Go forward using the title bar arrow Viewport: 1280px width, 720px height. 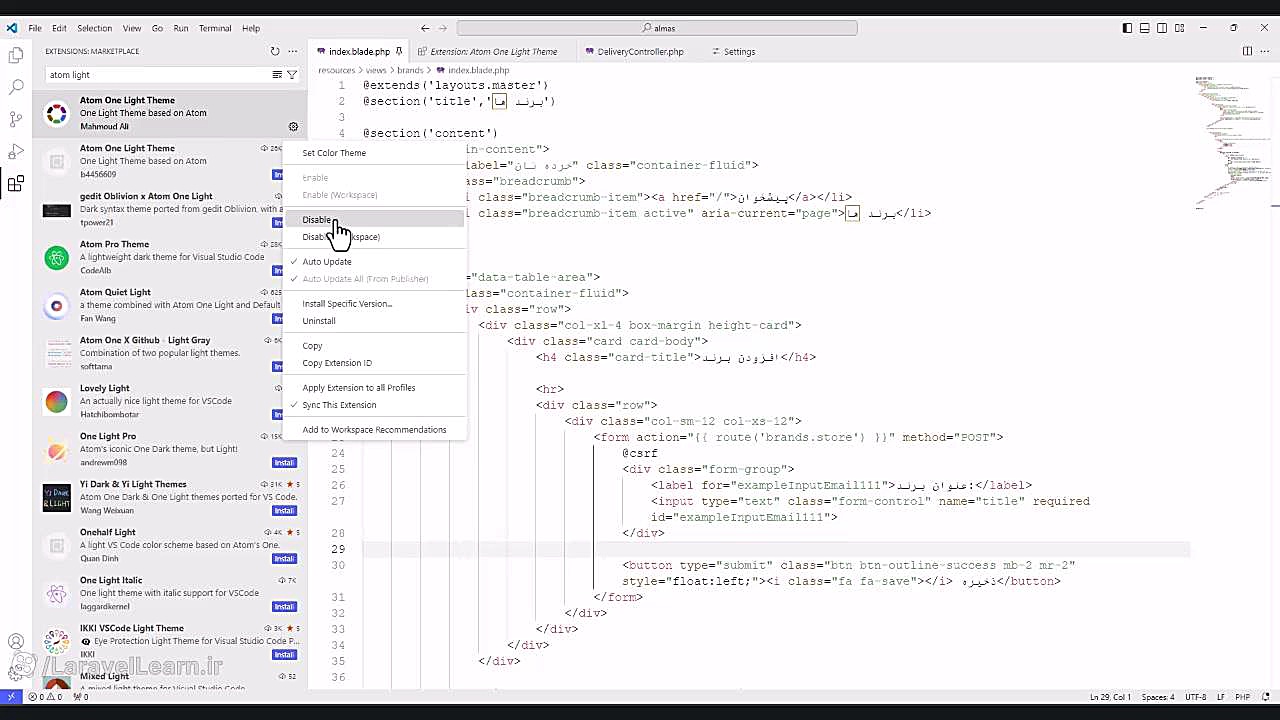443,28
